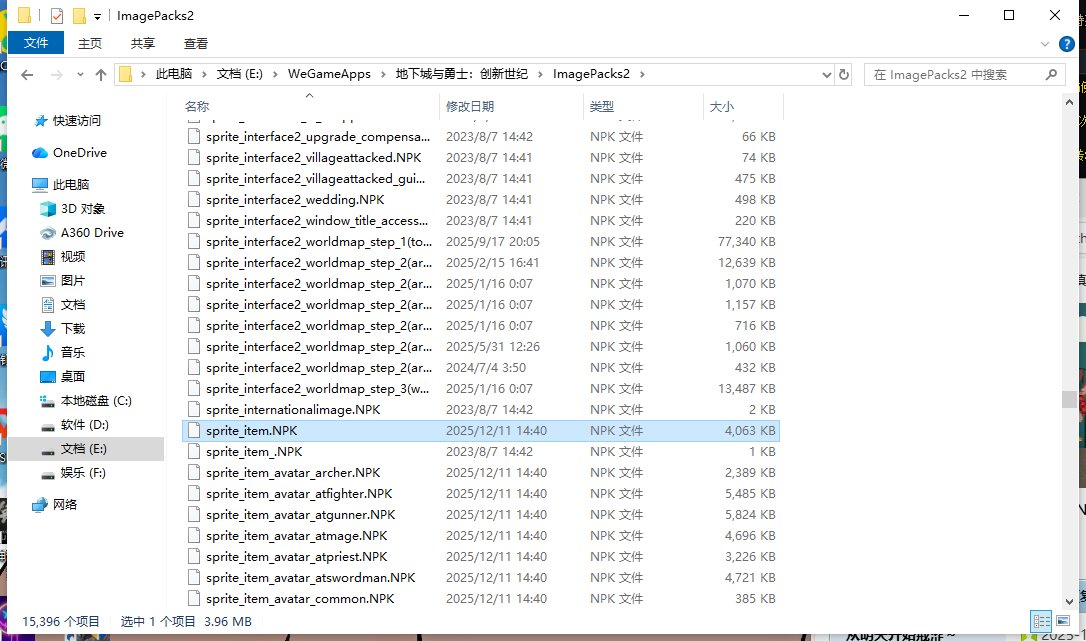Select OneDrive in the navigation pane
This screenshot has width=1086, height=641.
click(x=79, y=153)
